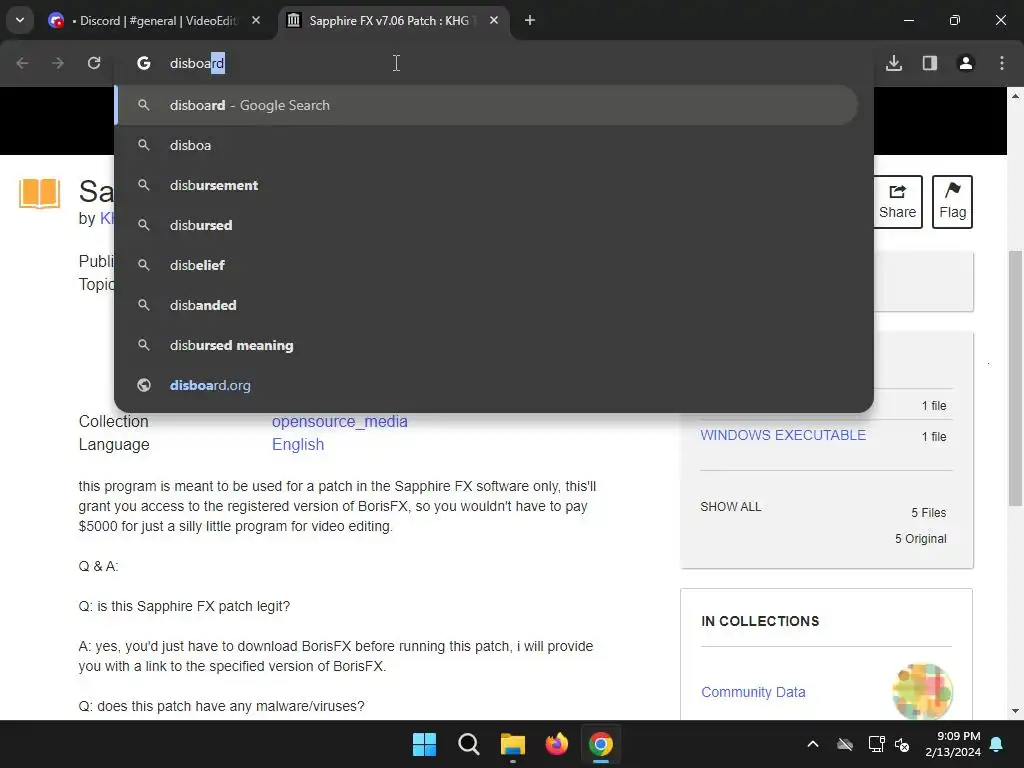The height and width of the screenshot is (768, 1024).
Task: Open the Windows Start menu
Action: click(424, 744)
